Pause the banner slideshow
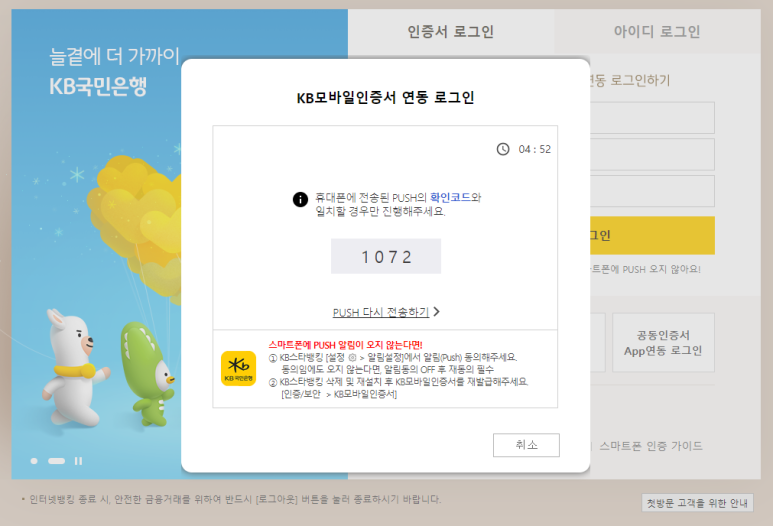 (78, 461)
